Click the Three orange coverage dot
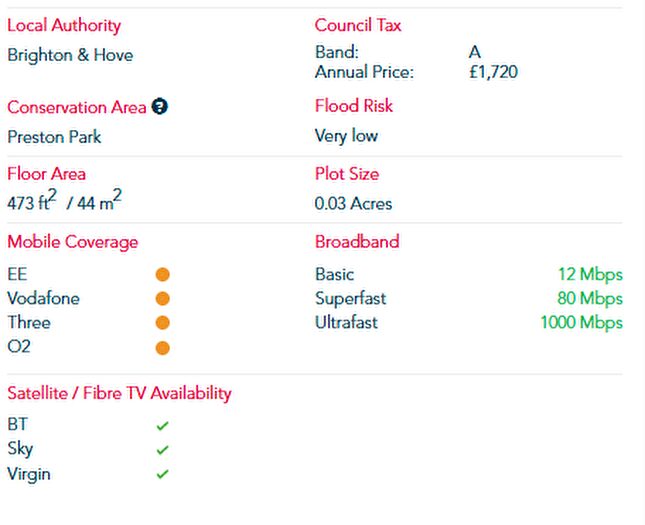645x525 pixels. tap(162, 322)
